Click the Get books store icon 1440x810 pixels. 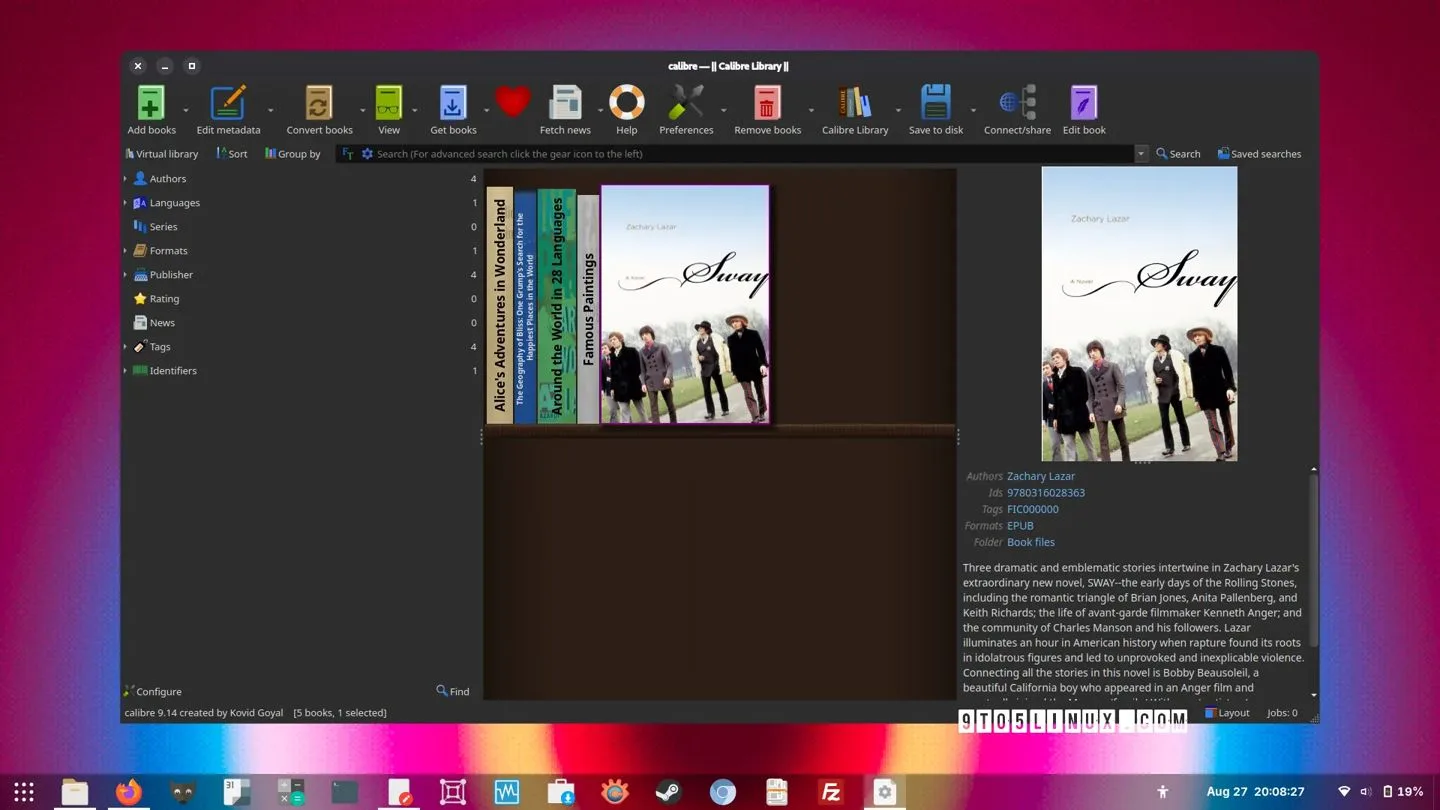(x=453, y=103)
